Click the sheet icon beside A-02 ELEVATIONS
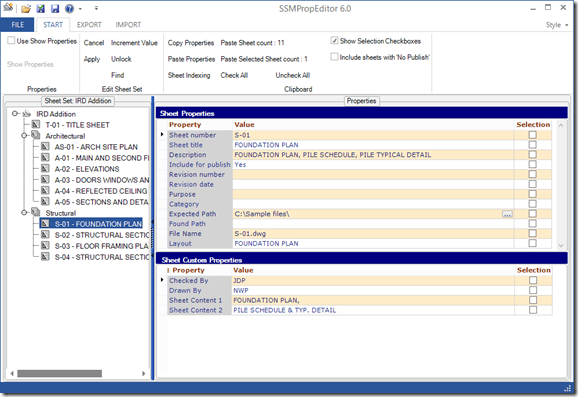578x397 pixels. [x=45, y=169]
